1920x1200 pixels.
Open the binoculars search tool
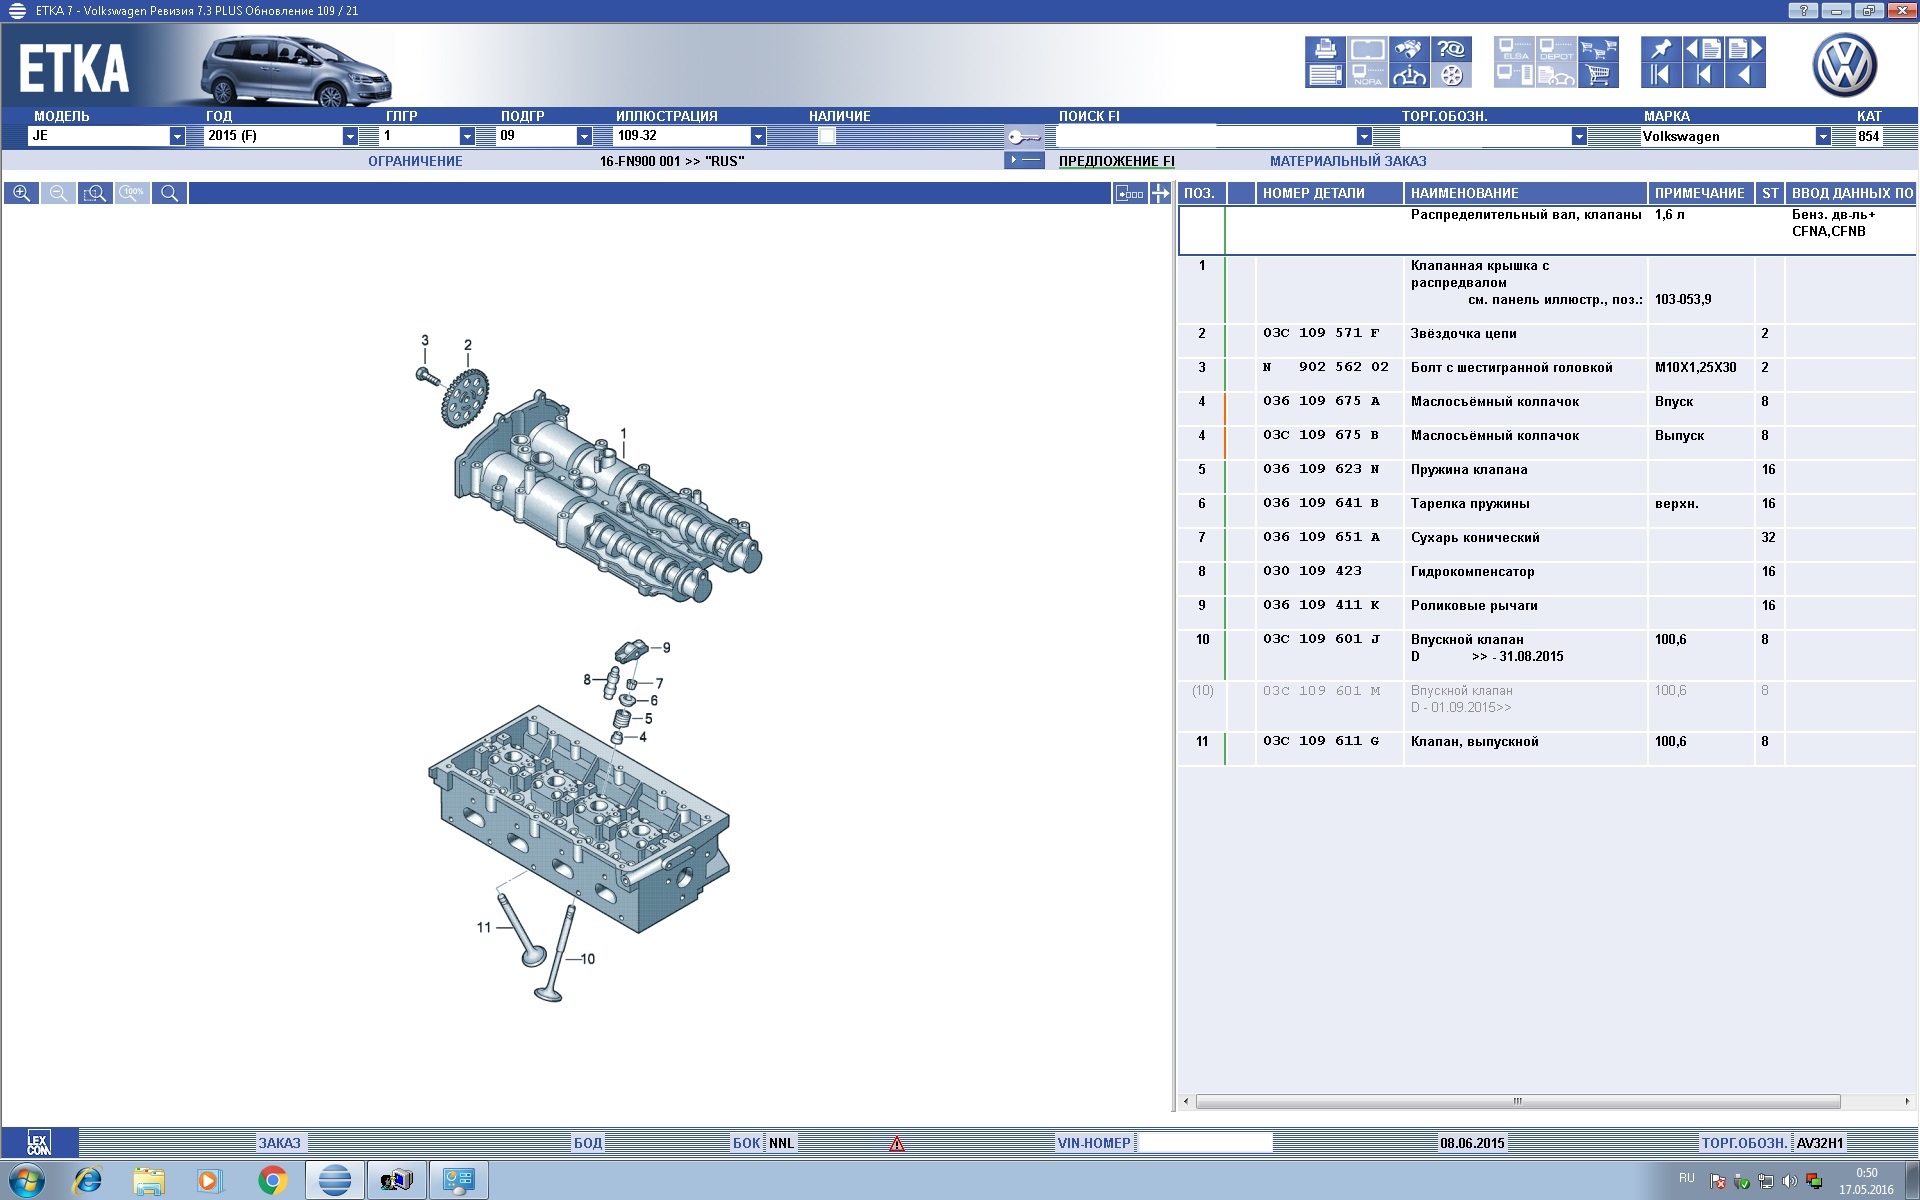1409,50
